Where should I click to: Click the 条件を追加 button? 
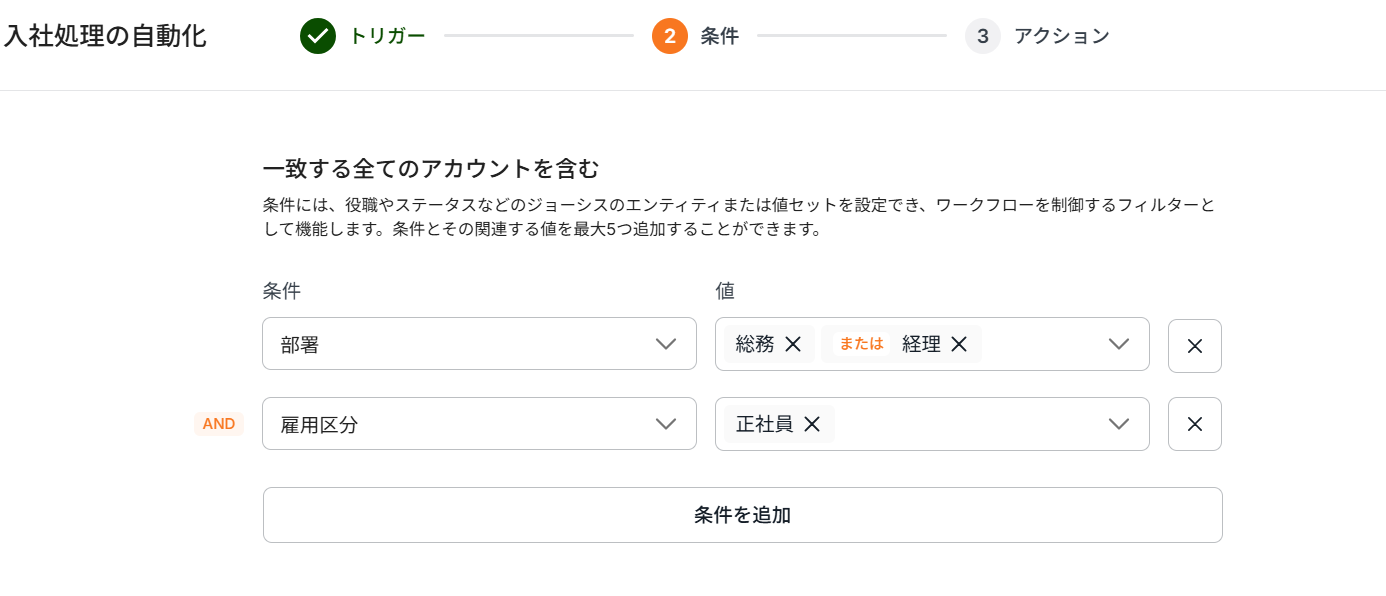tap(742, 515)
